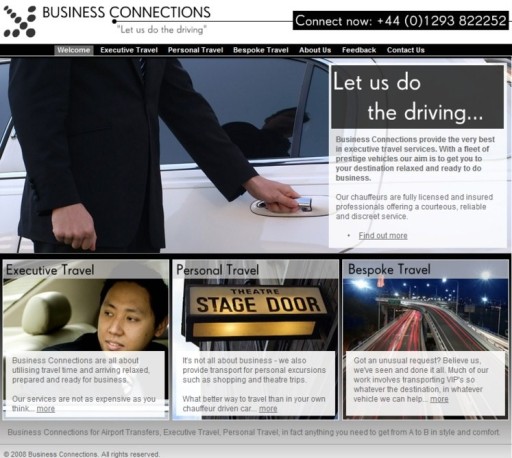This screenshot has height=458, width=512.
Task: Click the Bespoke Travel card heading
Action: [x=389, y=269]
